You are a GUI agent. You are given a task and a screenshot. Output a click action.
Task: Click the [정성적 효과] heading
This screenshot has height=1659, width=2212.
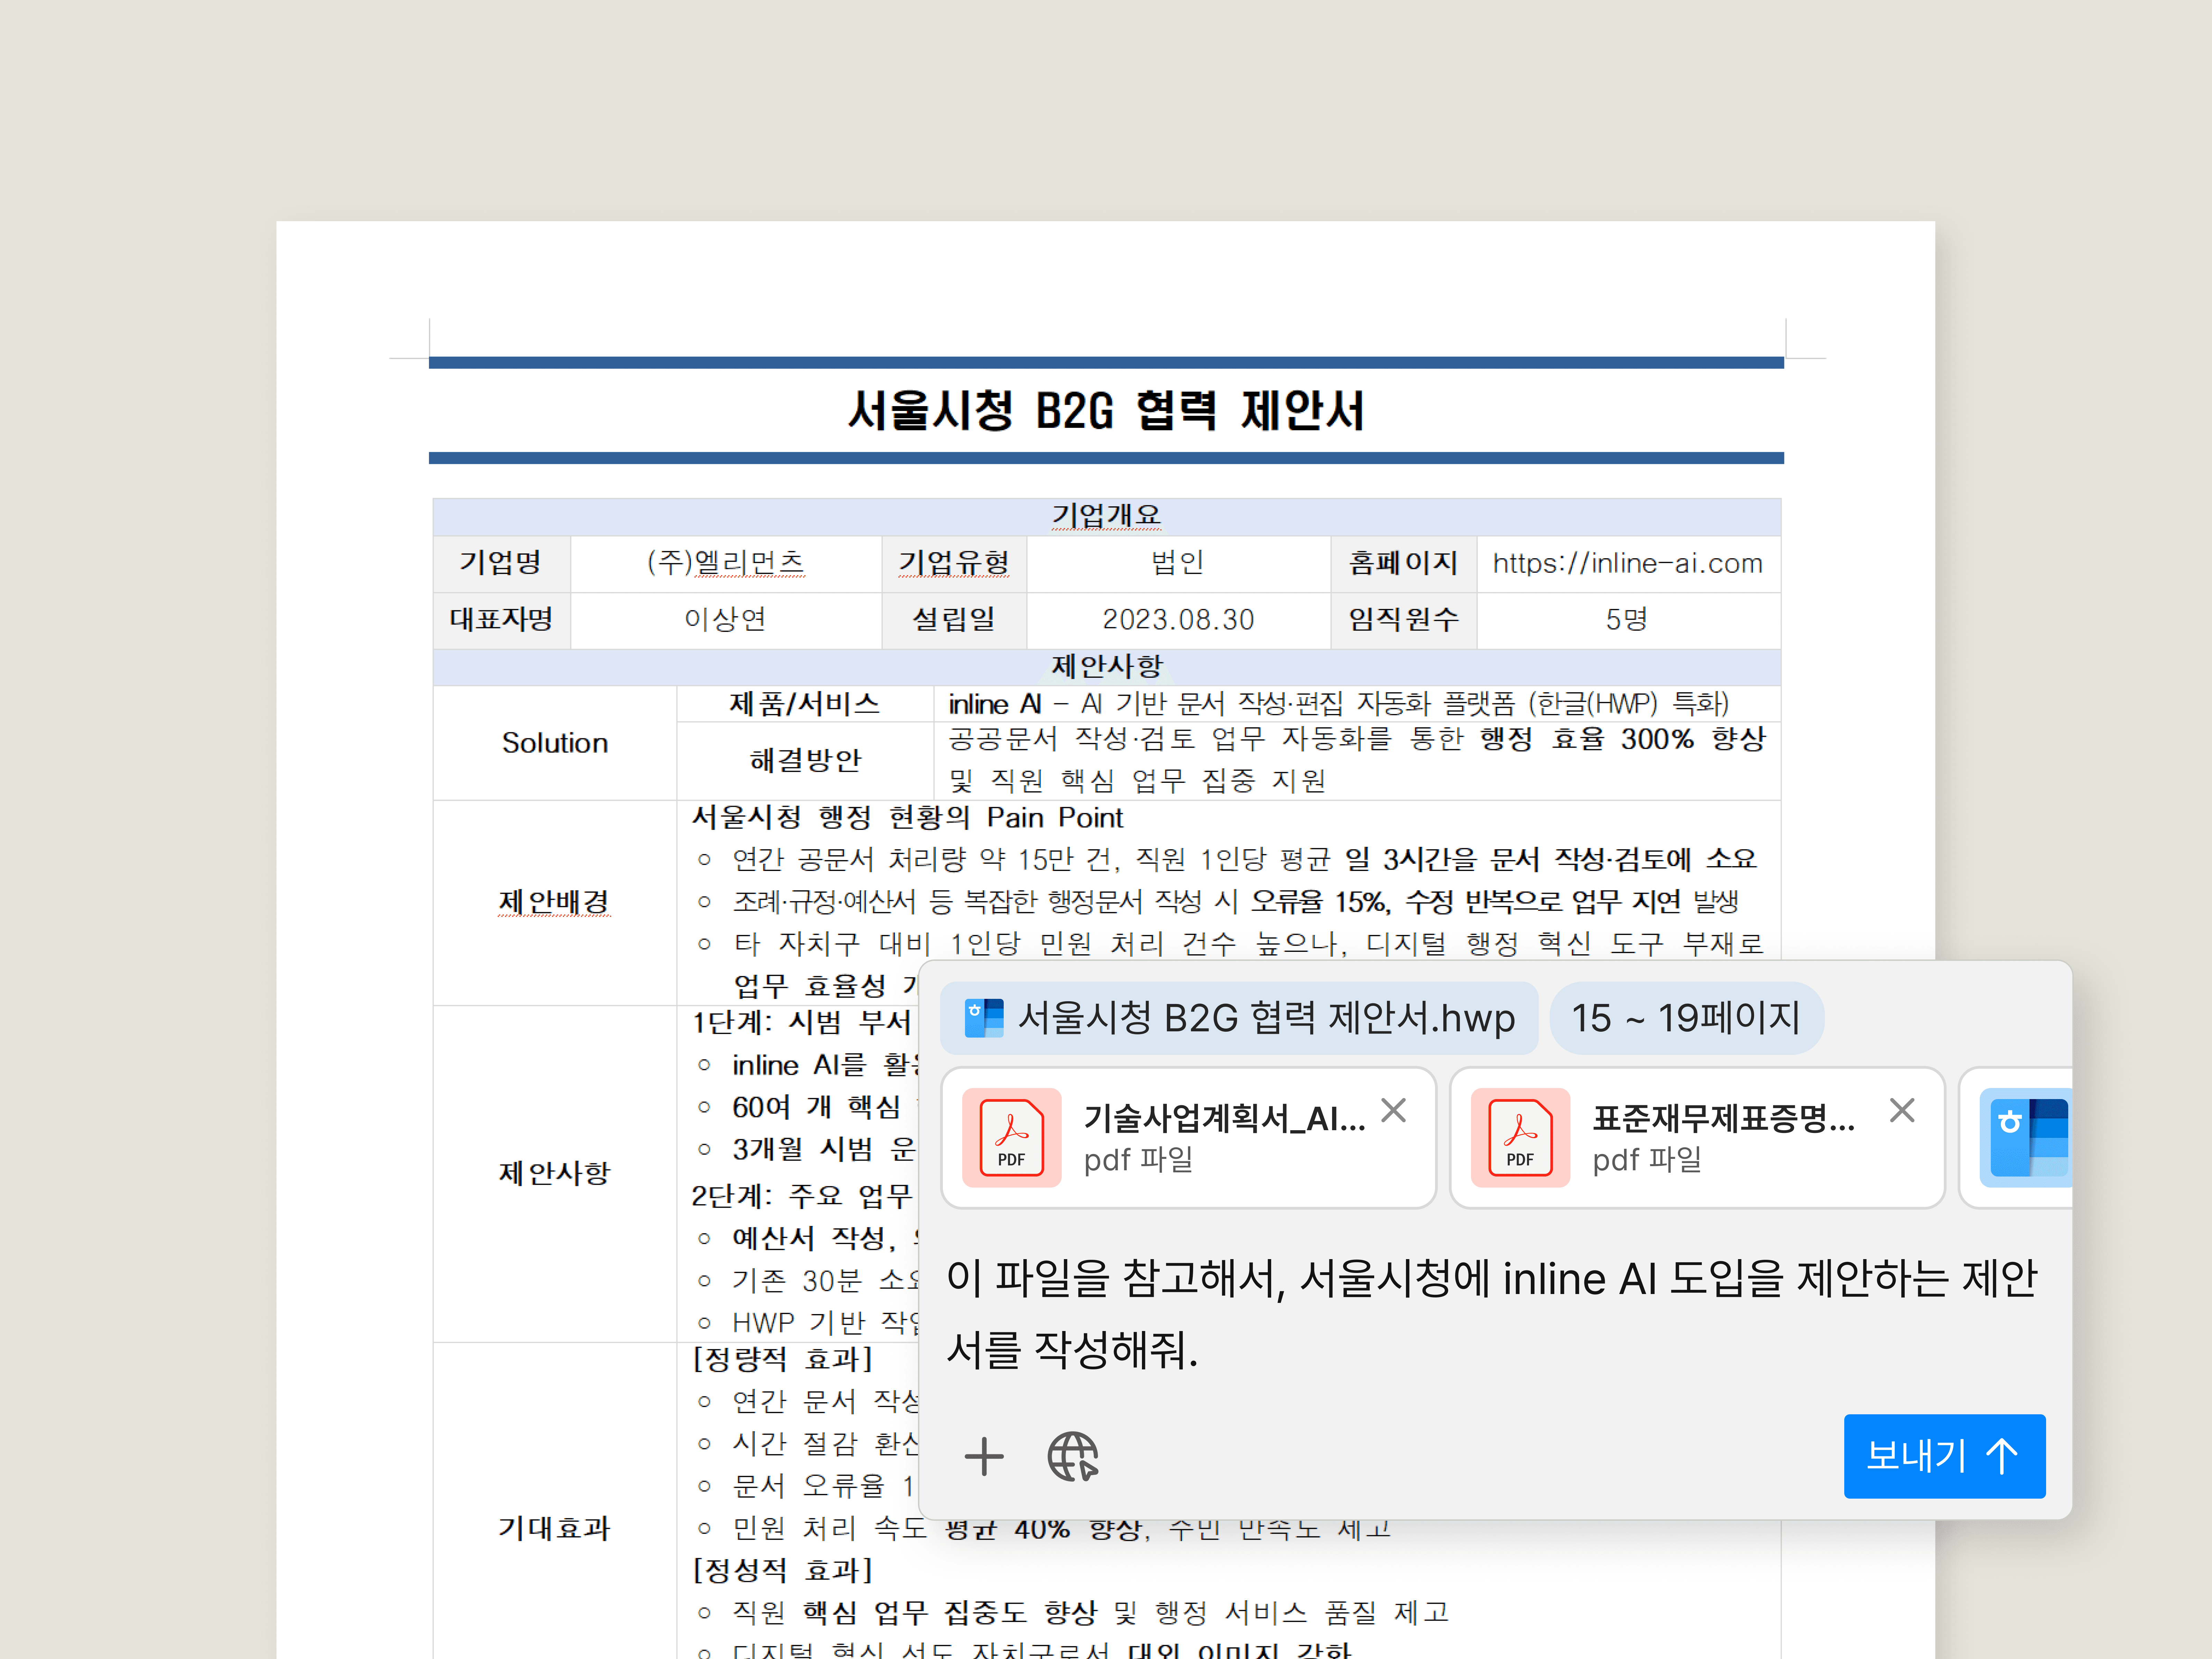pos(782,1570)
